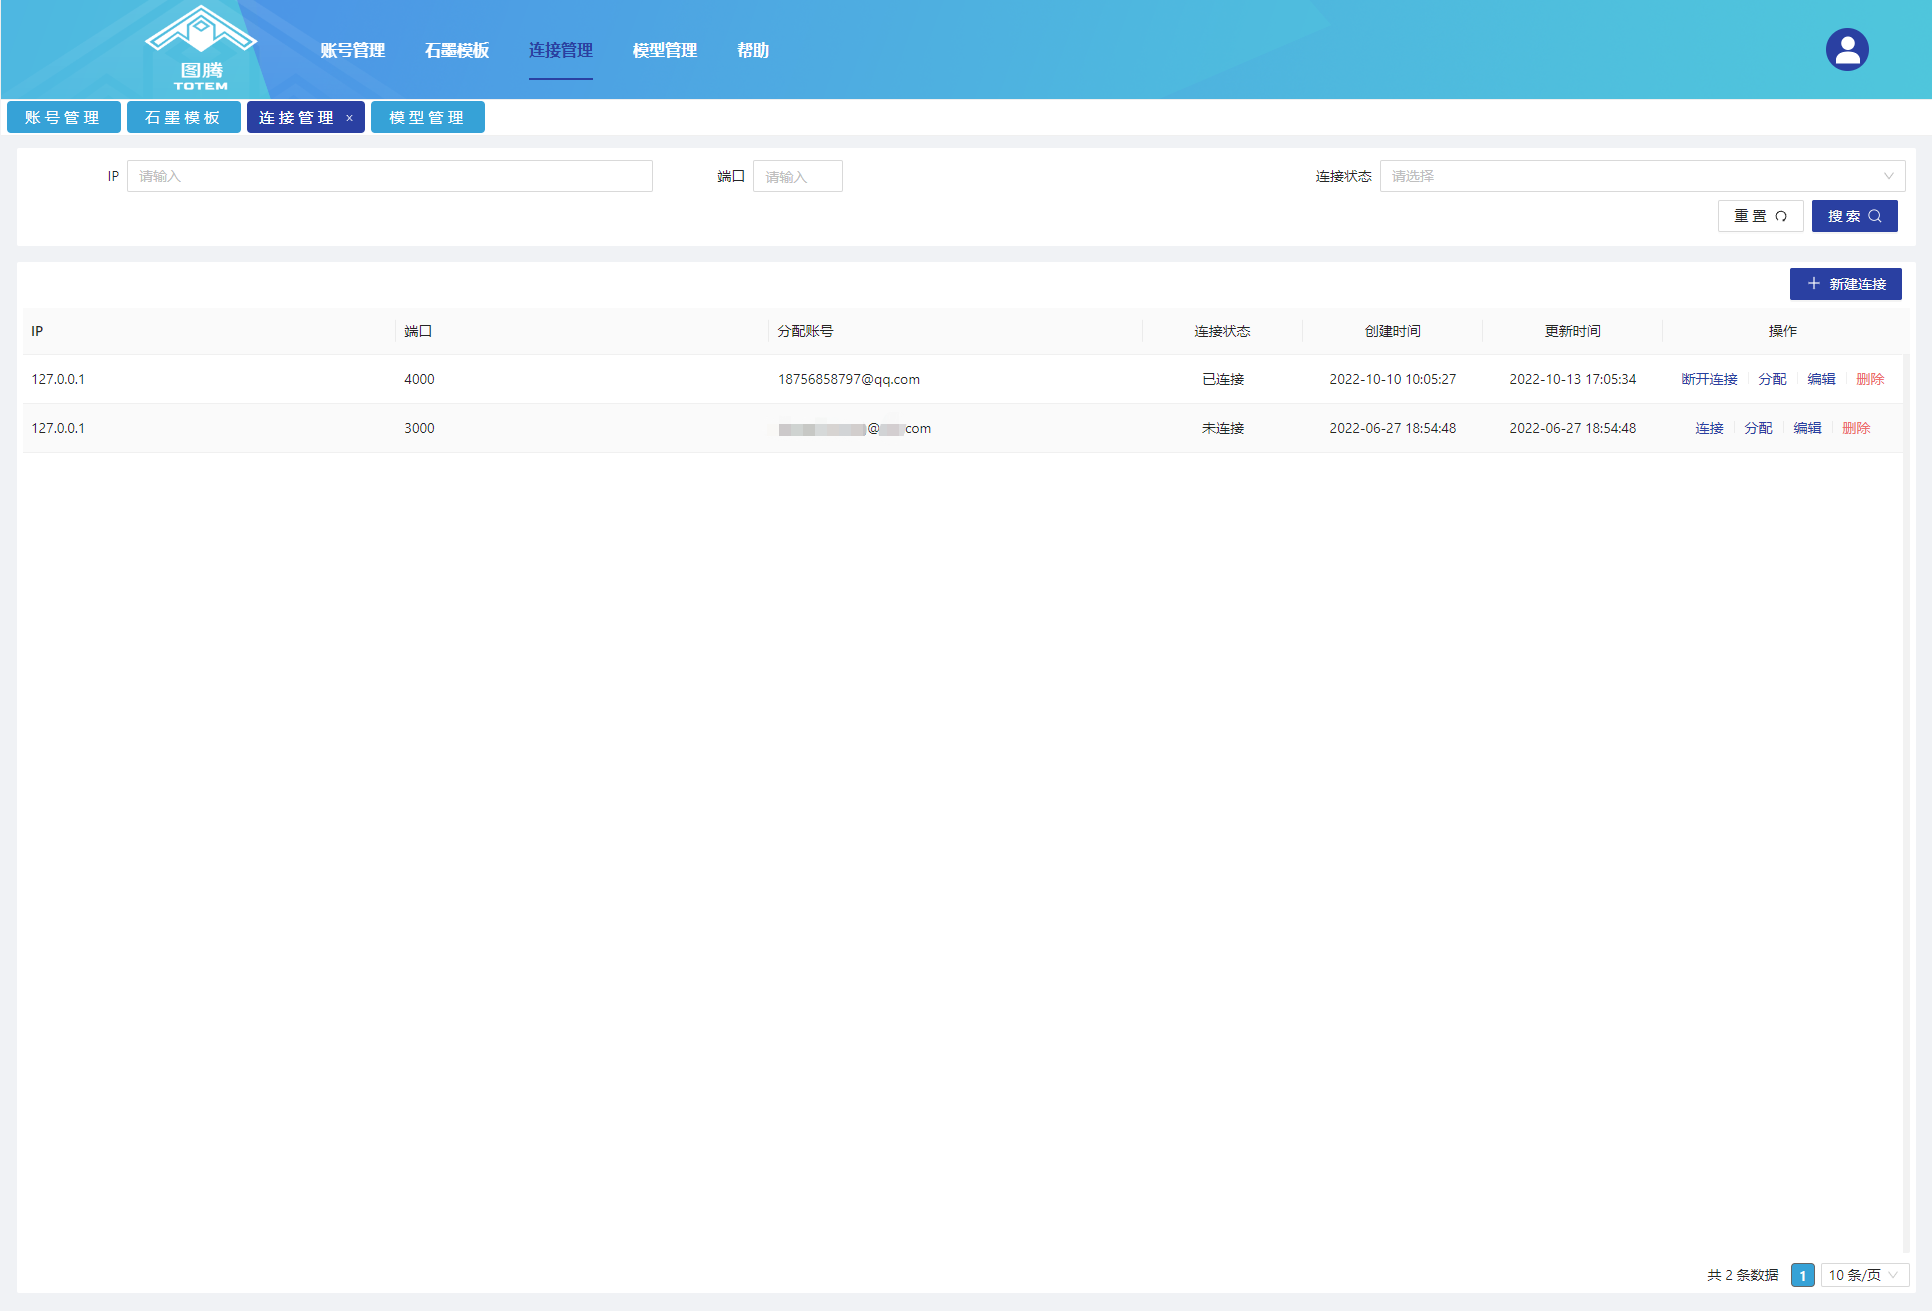Go to page 1 in pagination
The image size is (1932, 1311).
pyautogui.click(x=1802, y=1275)
